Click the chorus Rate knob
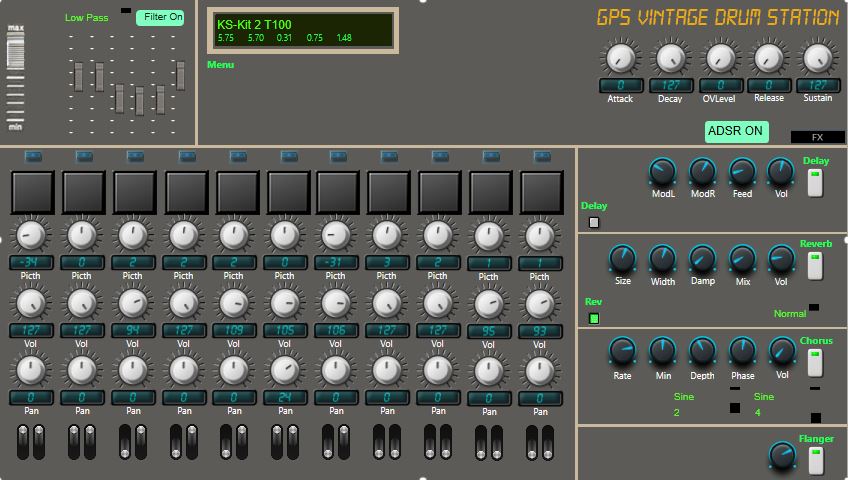The width and height of the screenshot is (848, 480). (x=622, y=351)
